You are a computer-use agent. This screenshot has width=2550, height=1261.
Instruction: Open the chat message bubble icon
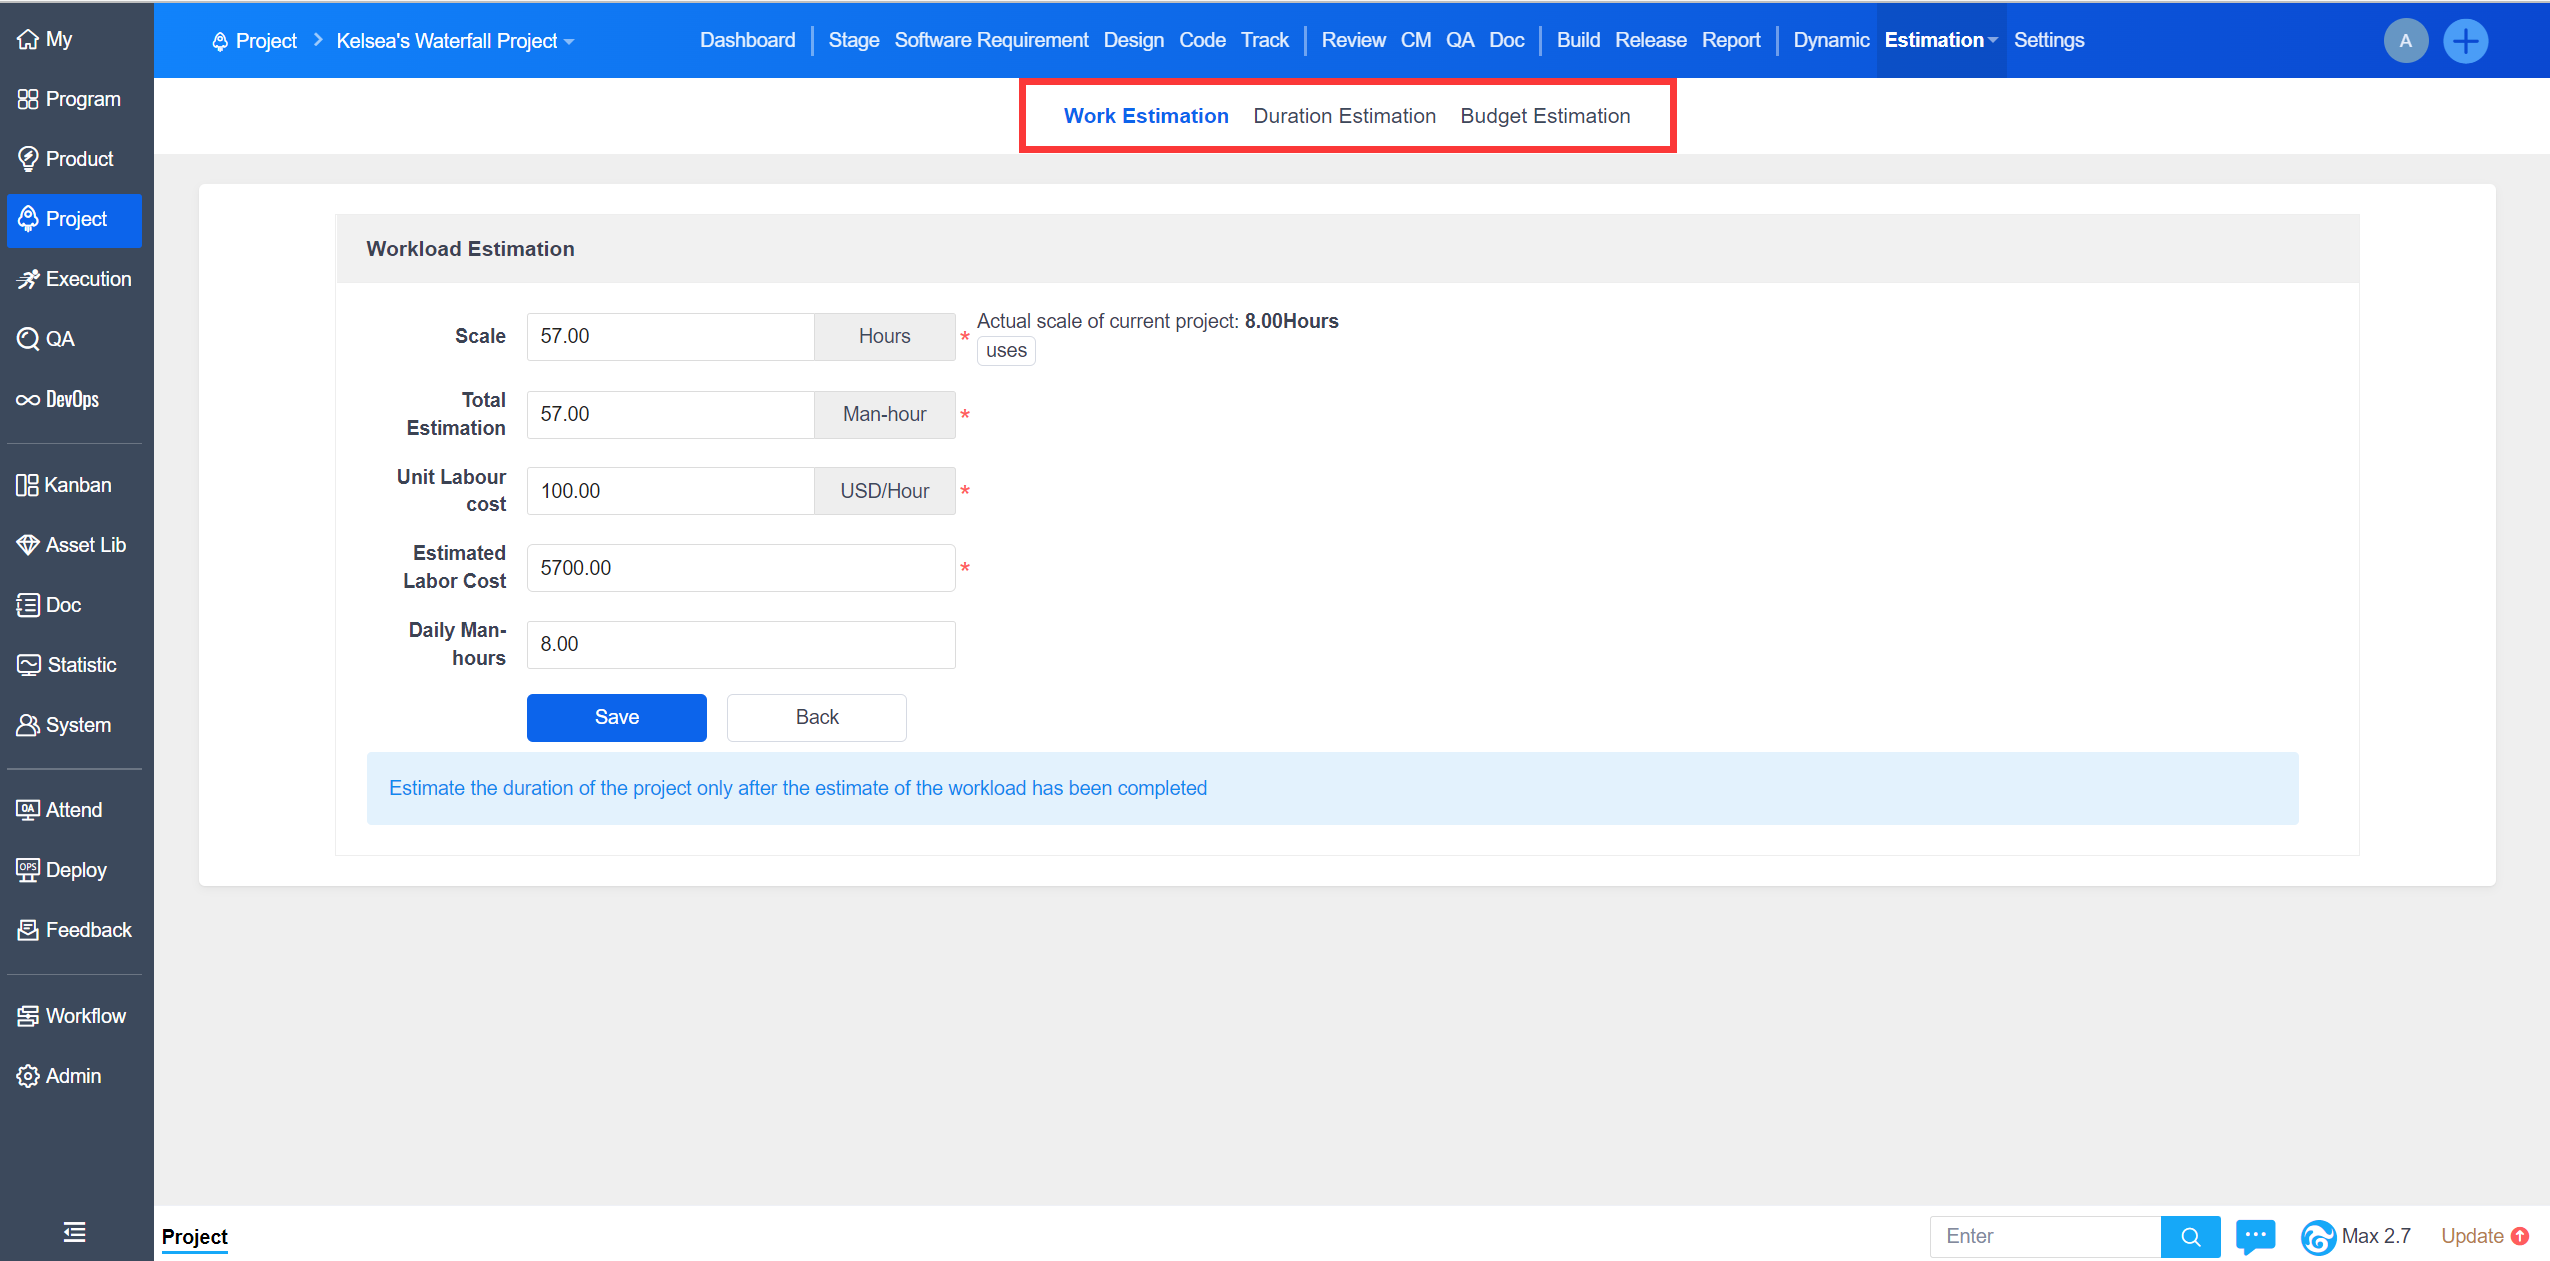pos(2255,1236)
